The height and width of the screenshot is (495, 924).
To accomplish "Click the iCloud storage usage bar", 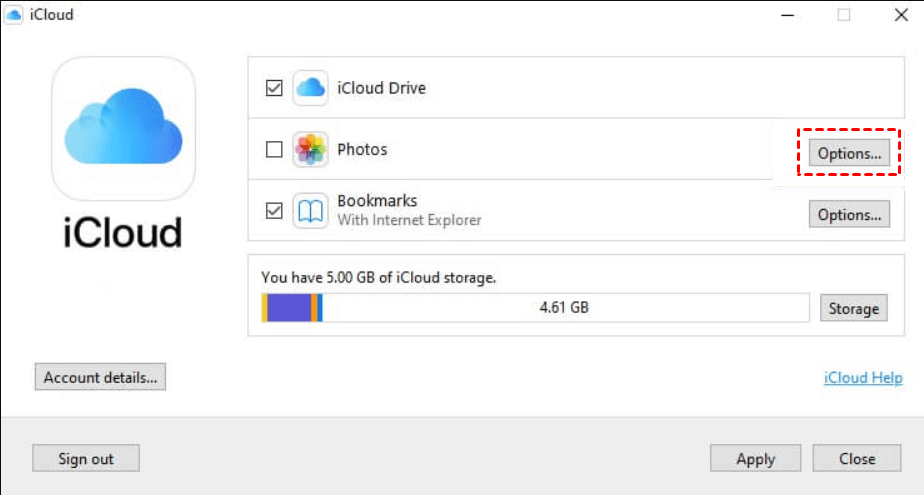I will point(535,307).
